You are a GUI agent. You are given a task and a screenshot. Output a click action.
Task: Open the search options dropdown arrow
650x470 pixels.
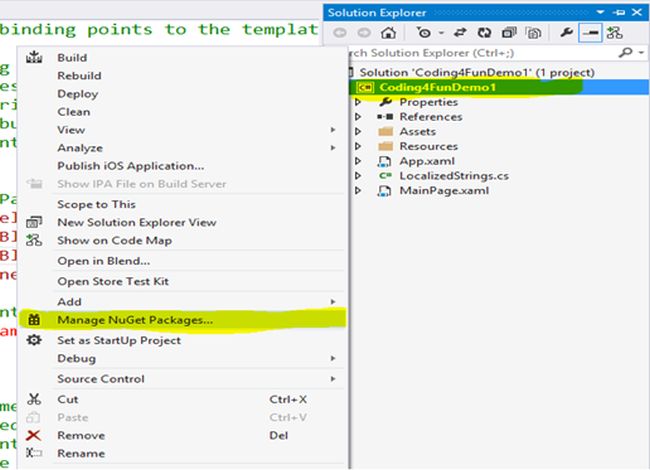point(641,53)
